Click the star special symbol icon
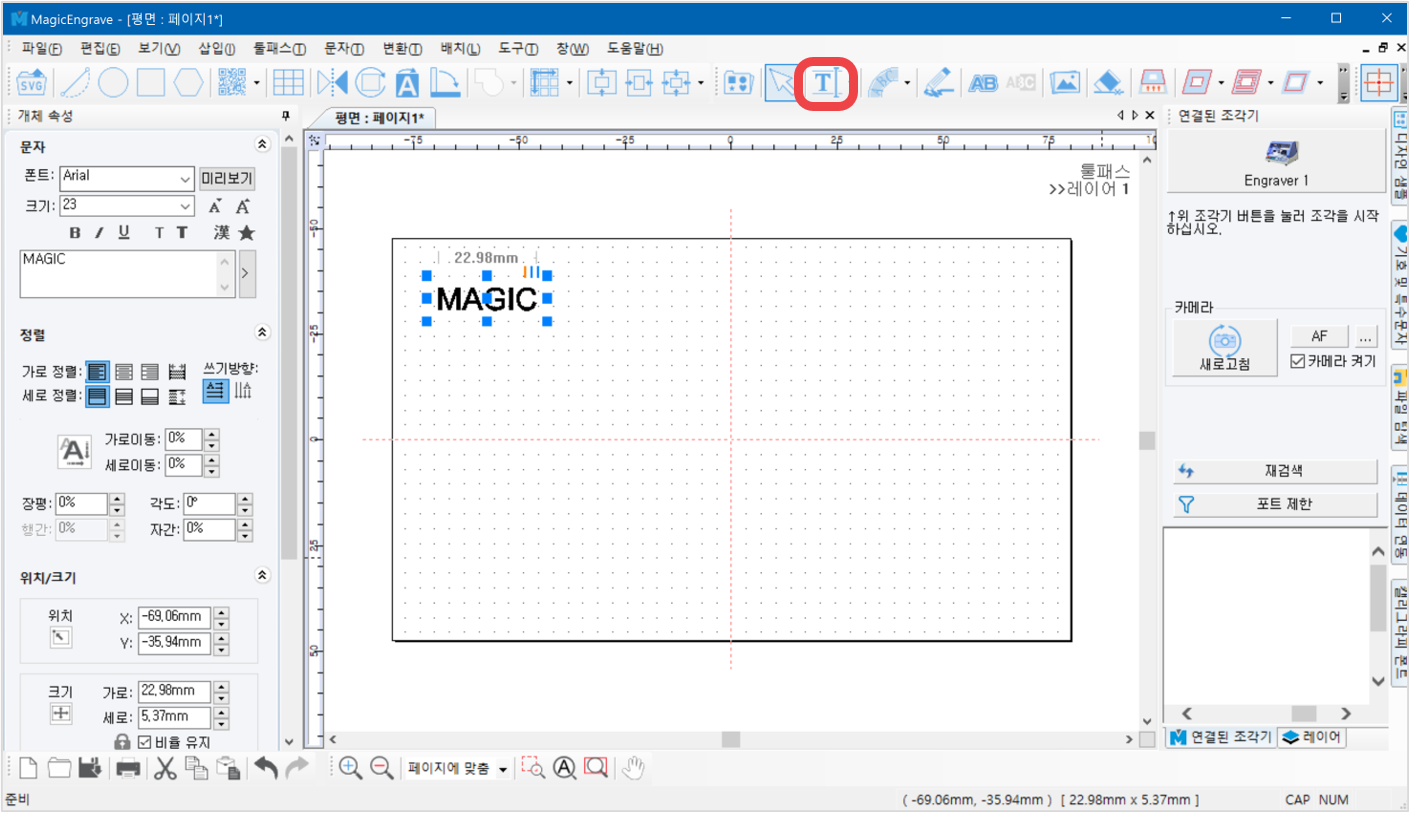 pyautogui.click(x=245, y=232)
